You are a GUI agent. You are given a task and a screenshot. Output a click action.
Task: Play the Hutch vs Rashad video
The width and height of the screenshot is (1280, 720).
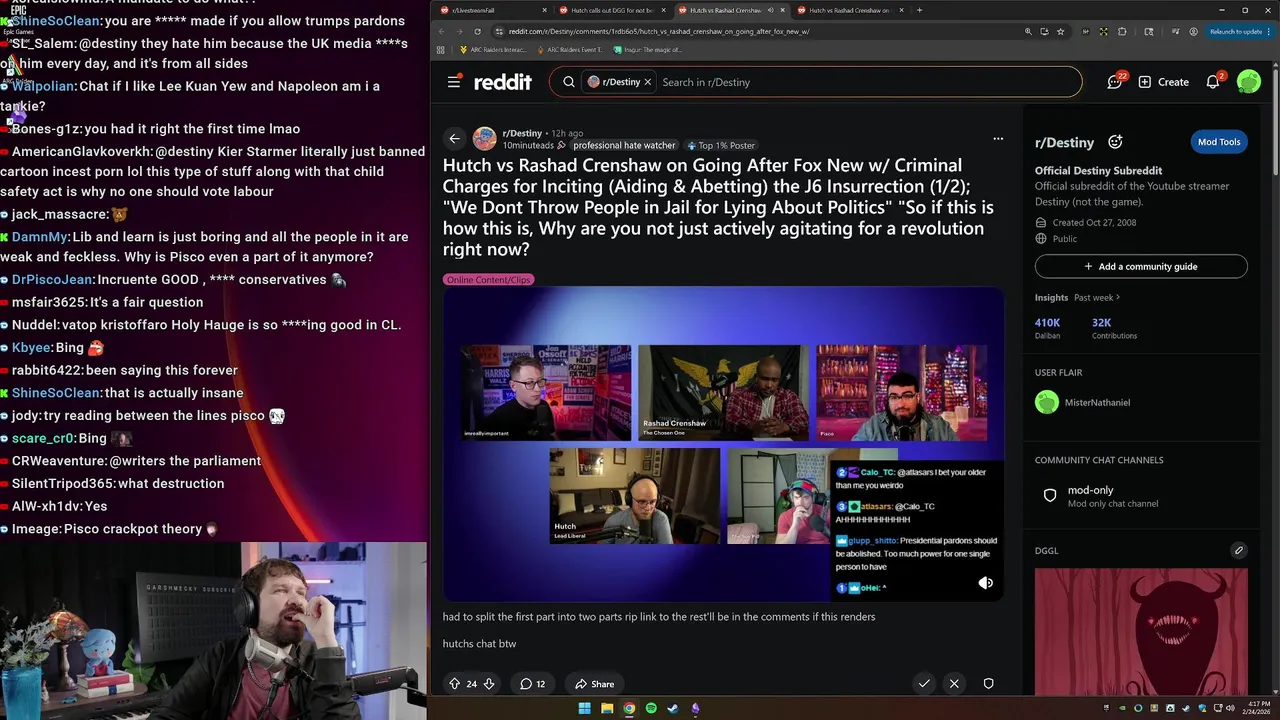tap(724, 445)
